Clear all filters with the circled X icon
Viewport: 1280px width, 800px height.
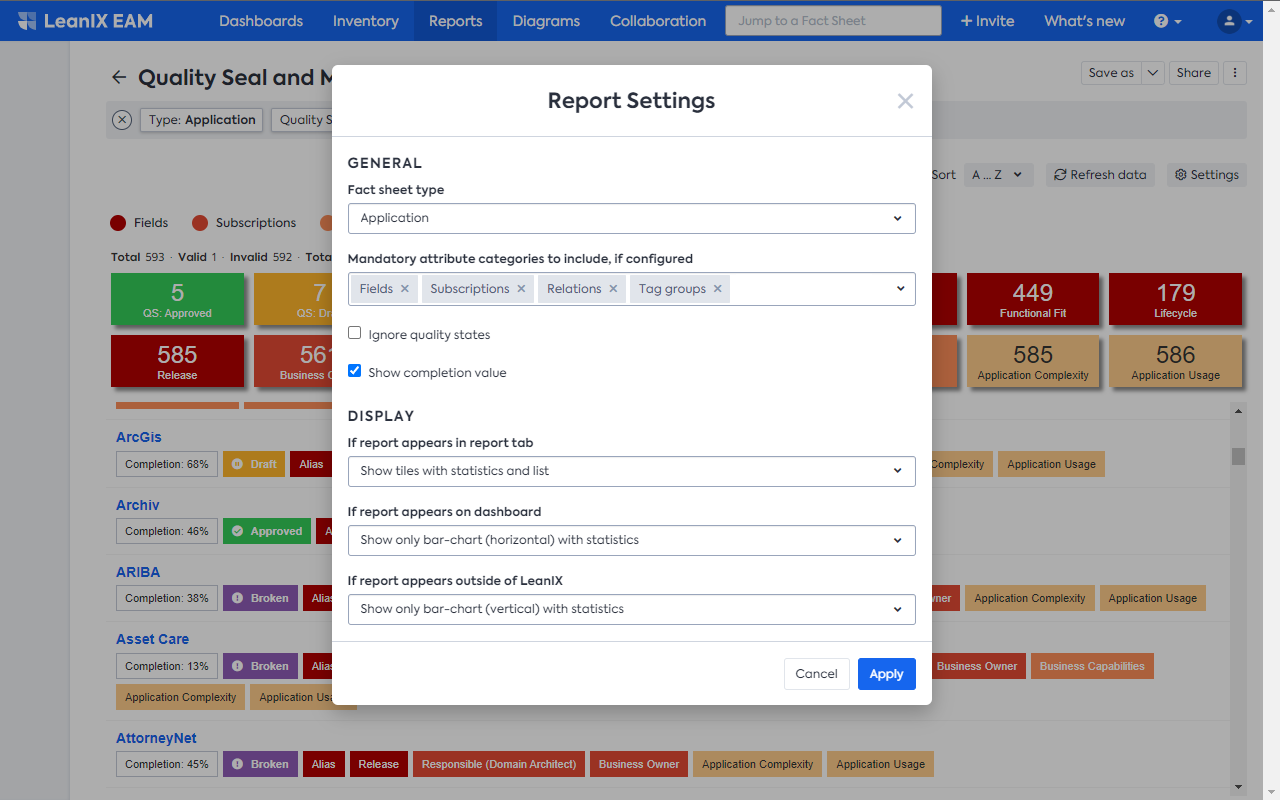122,120
